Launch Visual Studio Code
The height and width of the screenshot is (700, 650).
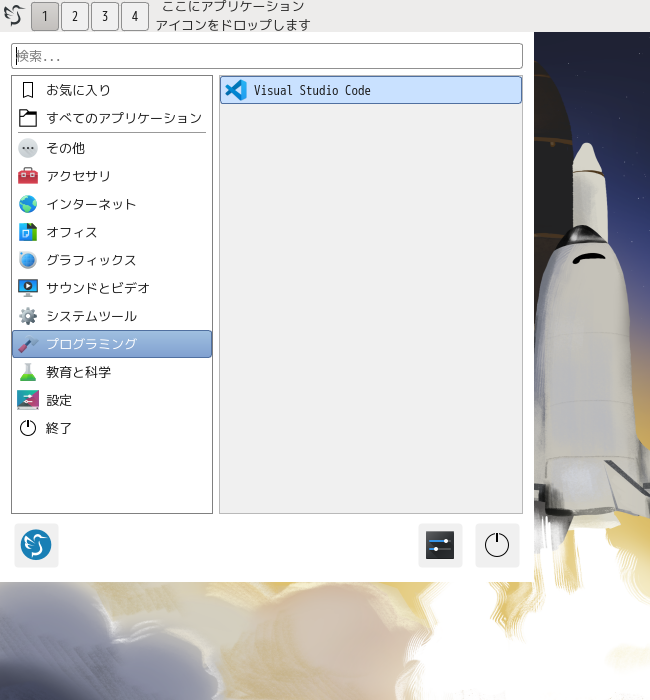[371, 90]
